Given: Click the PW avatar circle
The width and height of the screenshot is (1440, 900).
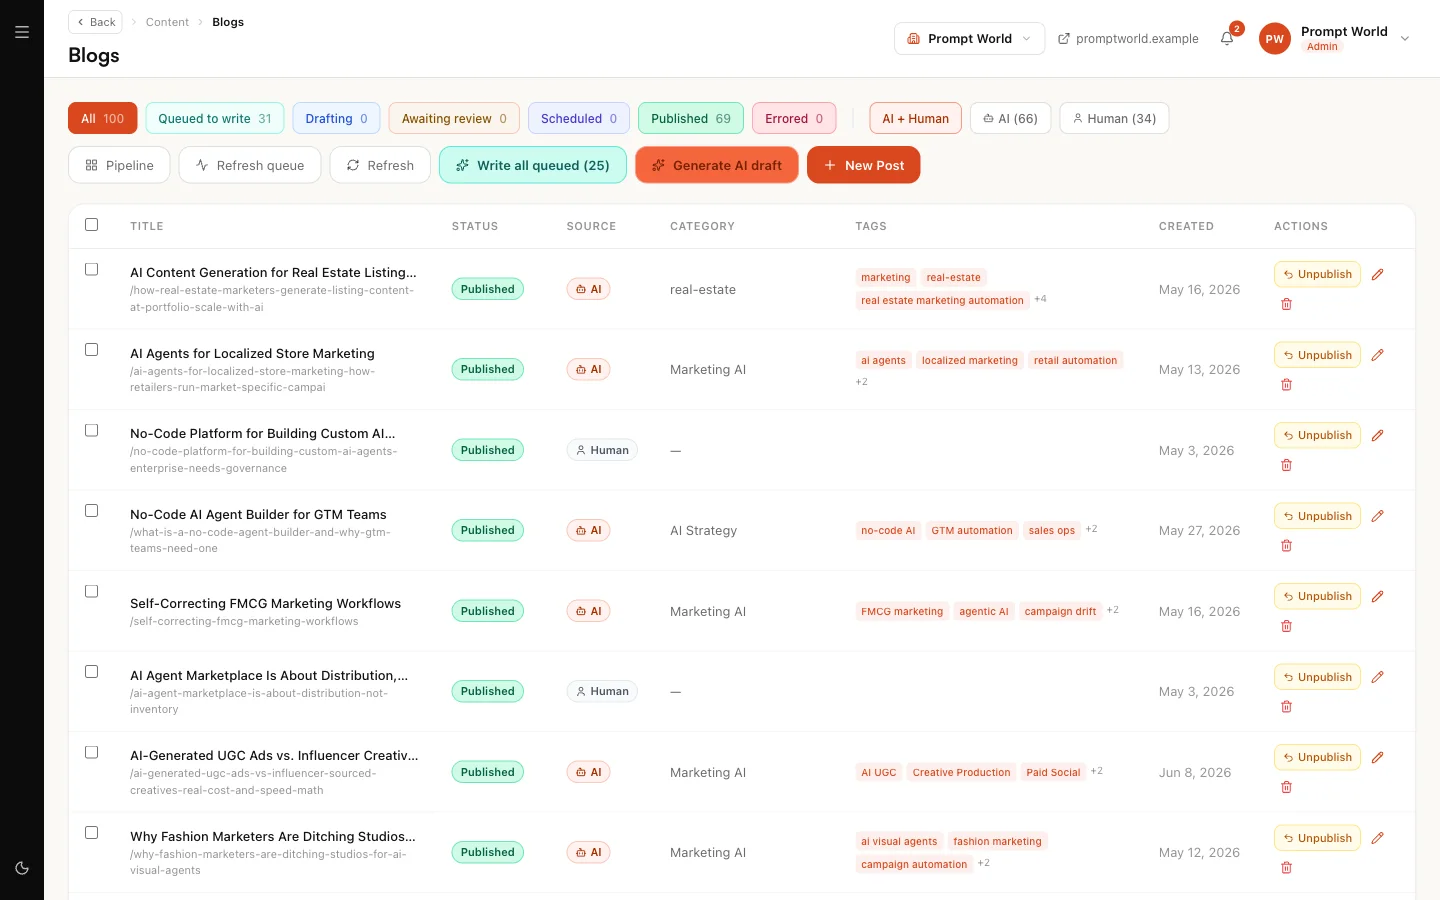Looking at the screenshot, I should (x=1274, y=38).
